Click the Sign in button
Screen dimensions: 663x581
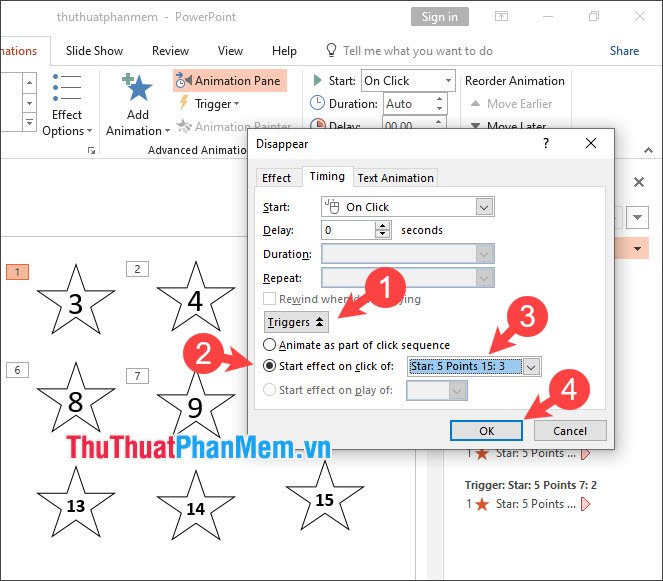[x=440, y=16]
